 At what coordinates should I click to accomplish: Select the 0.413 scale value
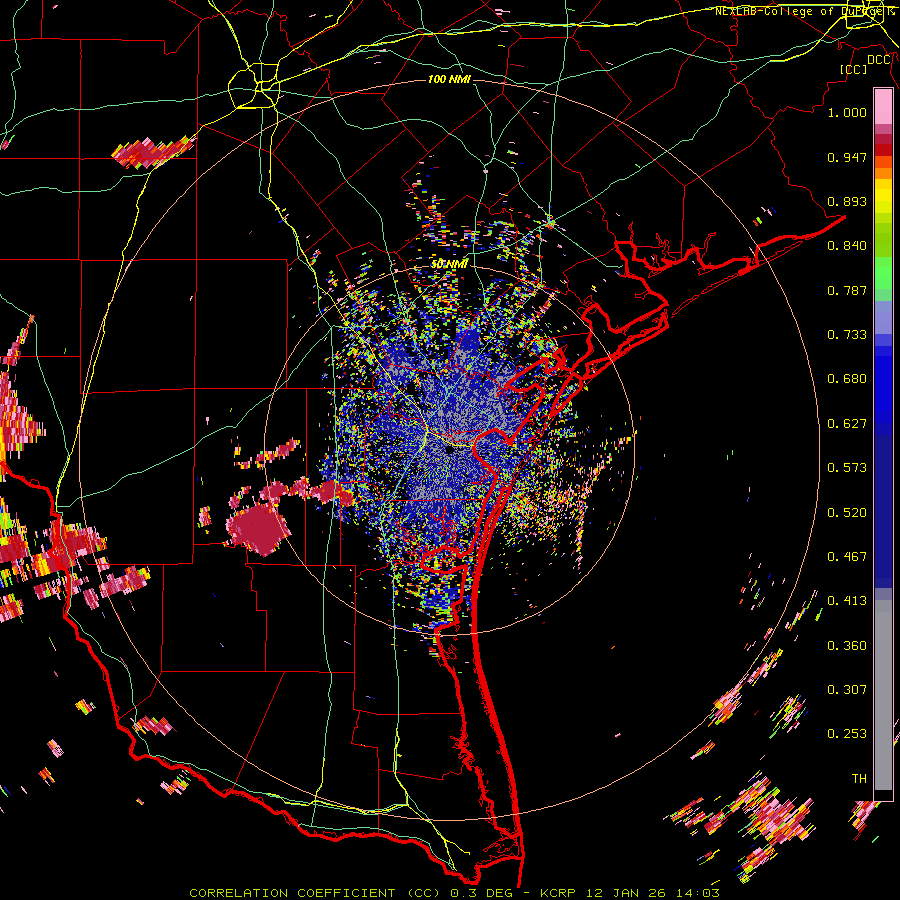click(847, 601)
